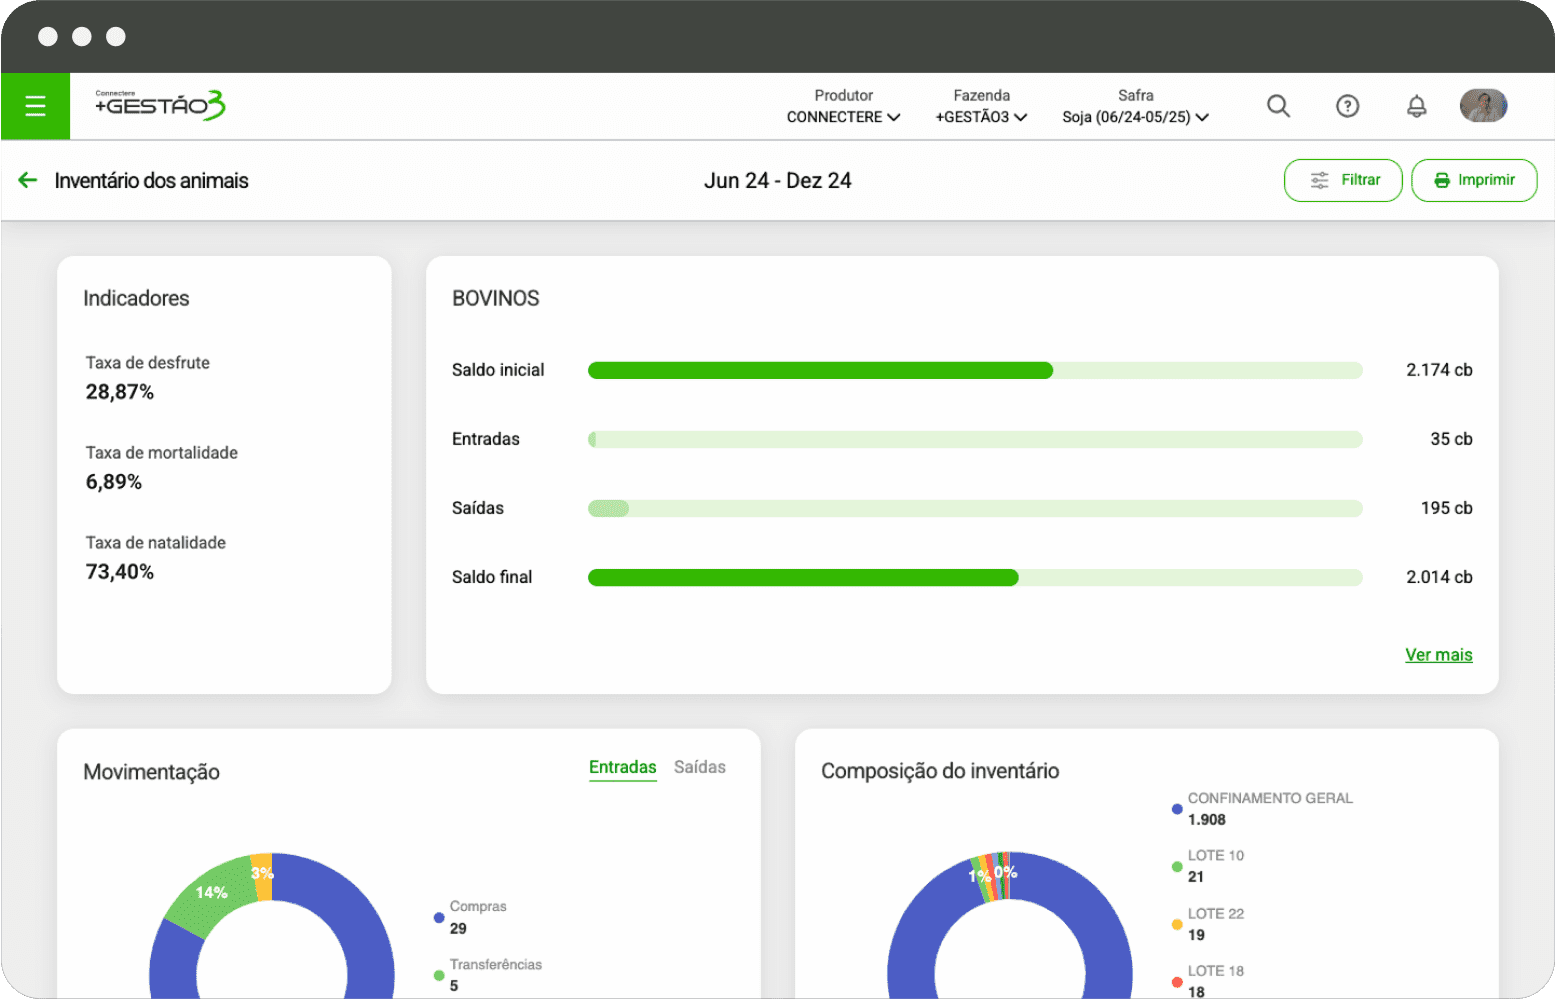The height and width of the screenshot is (999, 1555).
Task: Open the hamburger menu
Action: coord(35,106)
